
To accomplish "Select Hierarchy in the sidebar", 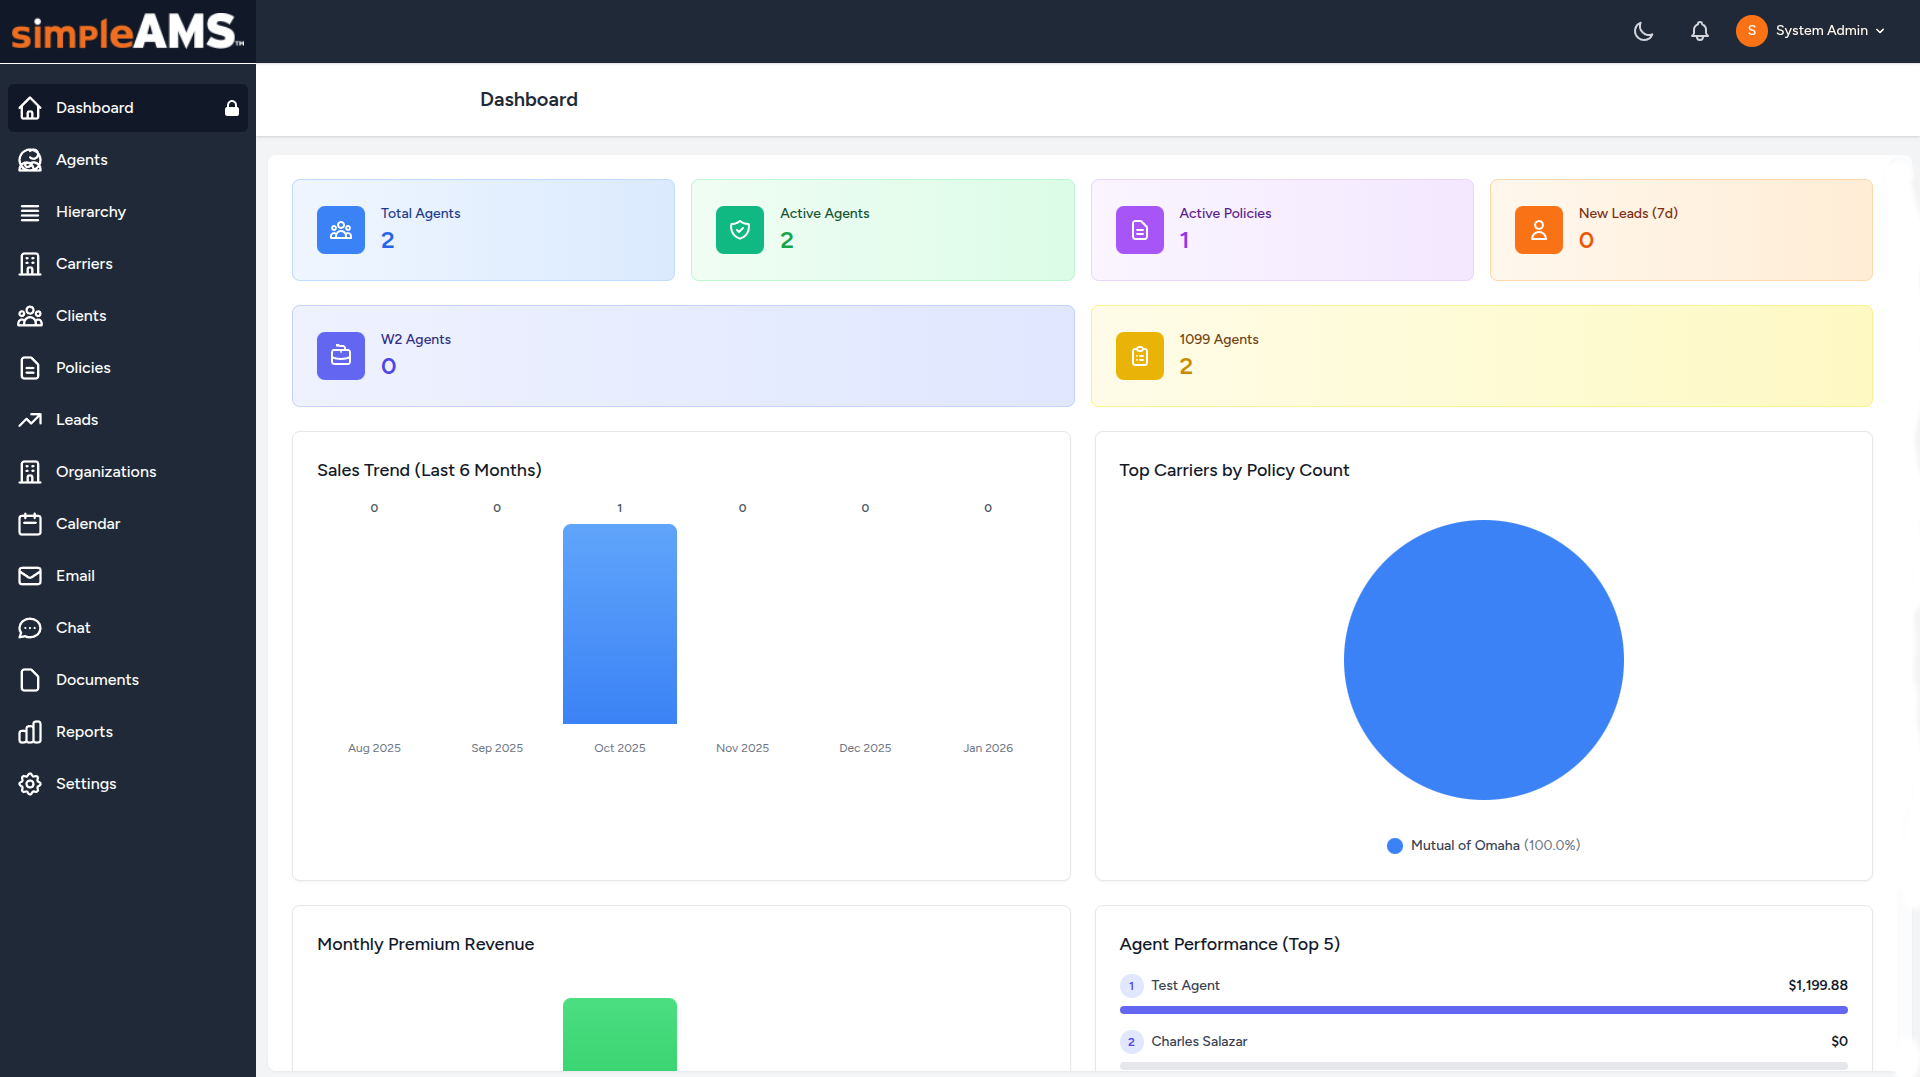I will click(x=91, y=211).
